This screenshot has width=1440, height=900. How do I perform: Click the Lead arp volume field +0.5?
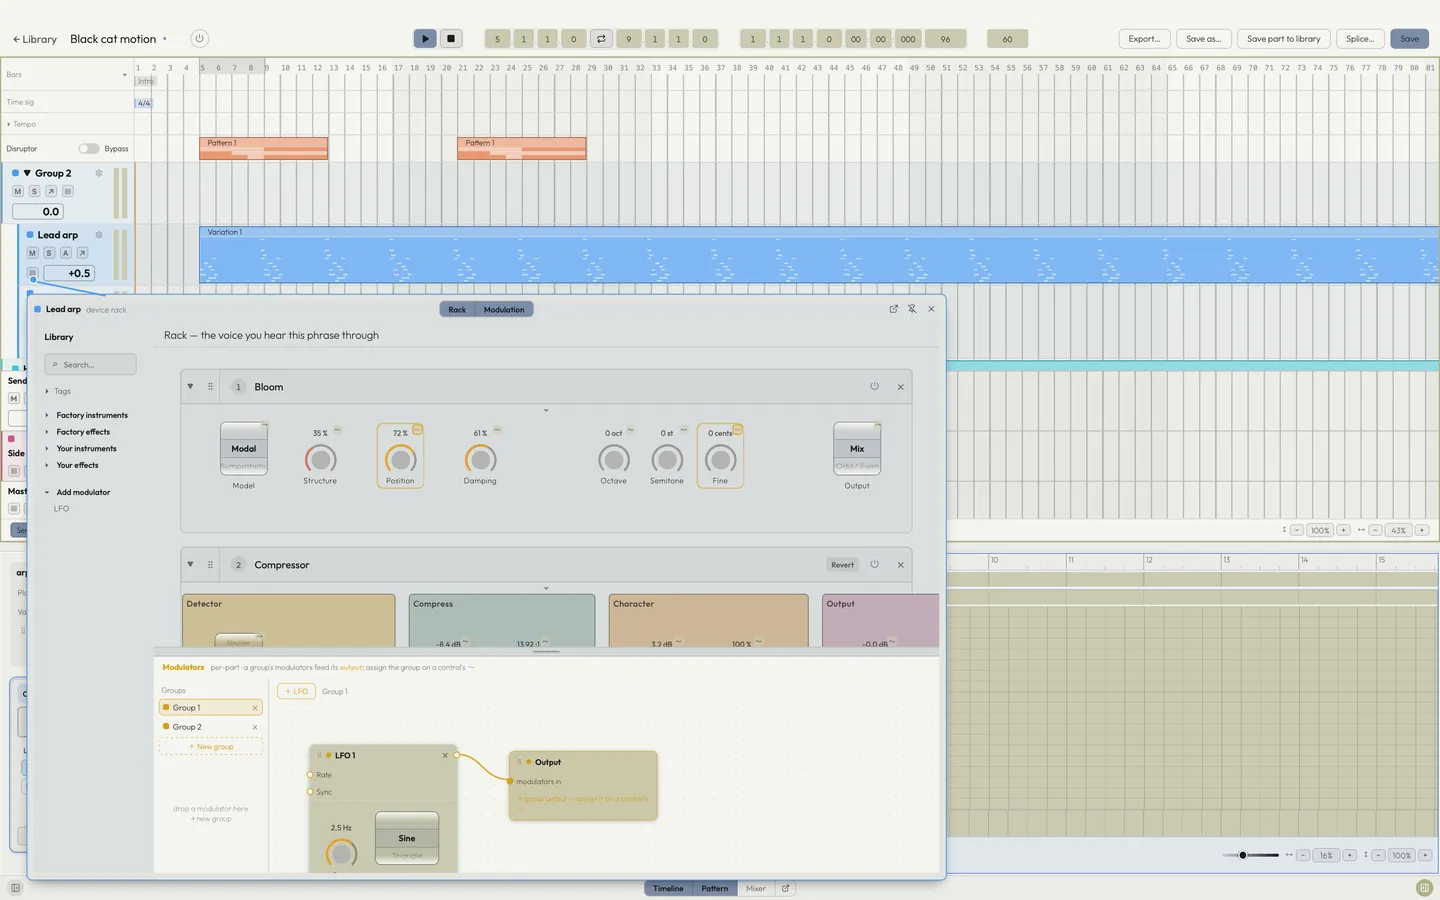69,273
